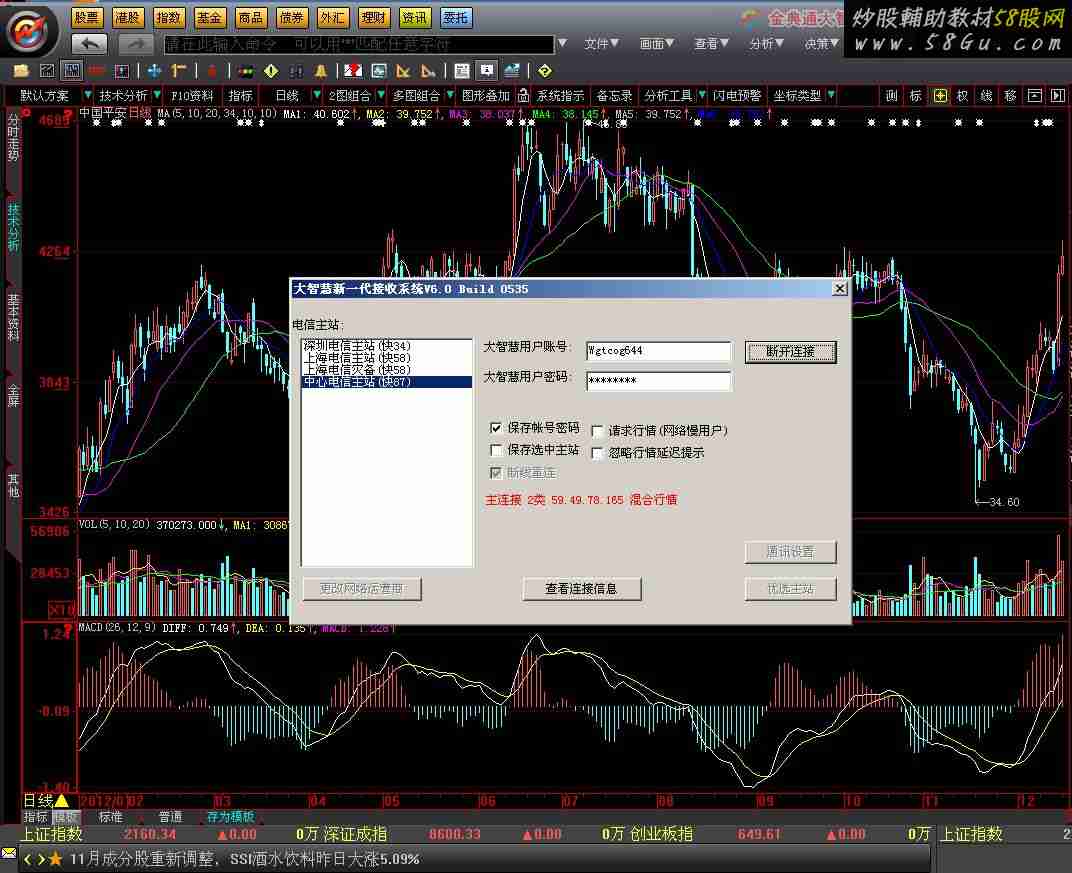Image resolution: width=1072 pixels, height=873 pixels.
Task: Switch to the 基金 tab
Action: click(210, 18)
